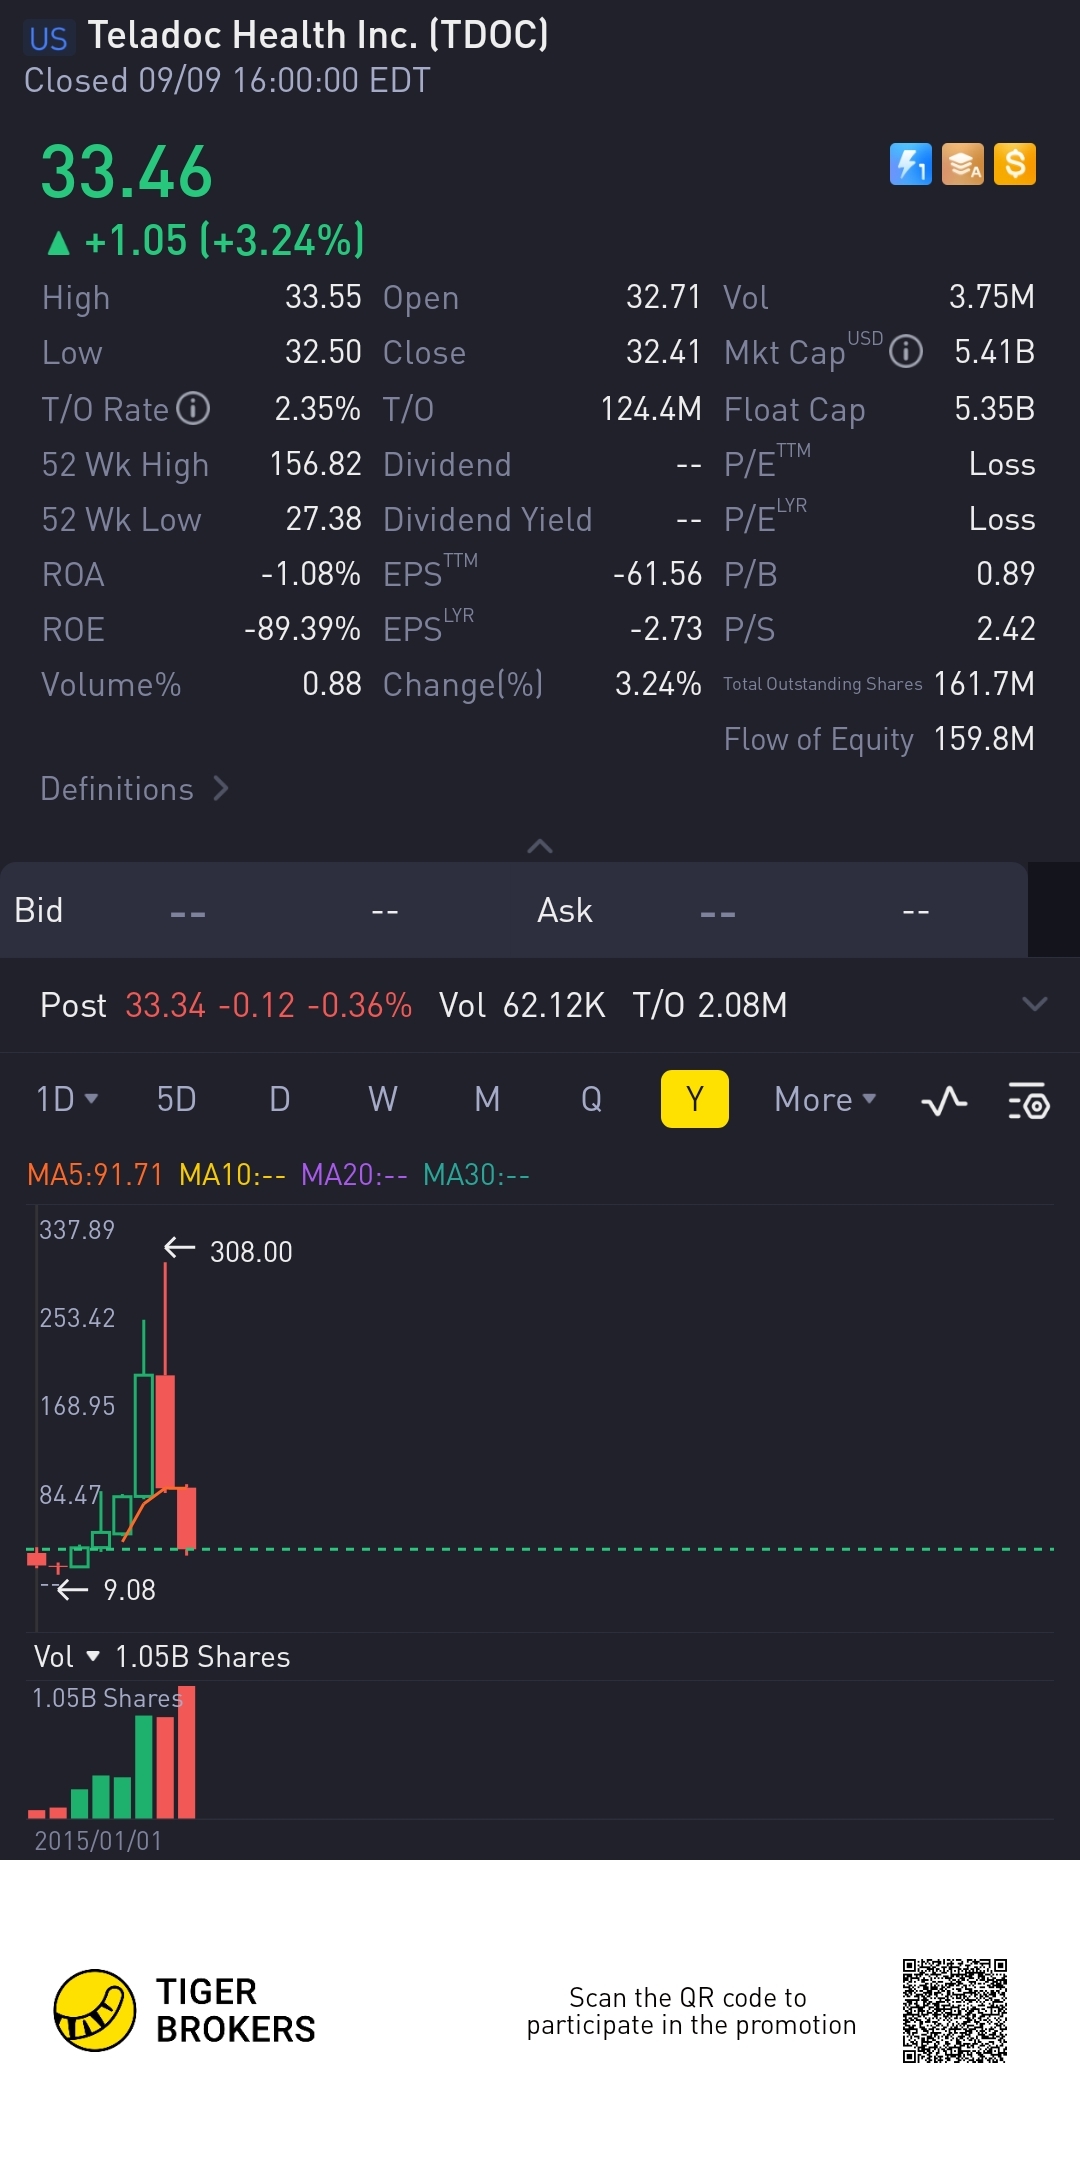Switch to the 5D chart tab
1080x2162 pixels.
point(176,1099)
